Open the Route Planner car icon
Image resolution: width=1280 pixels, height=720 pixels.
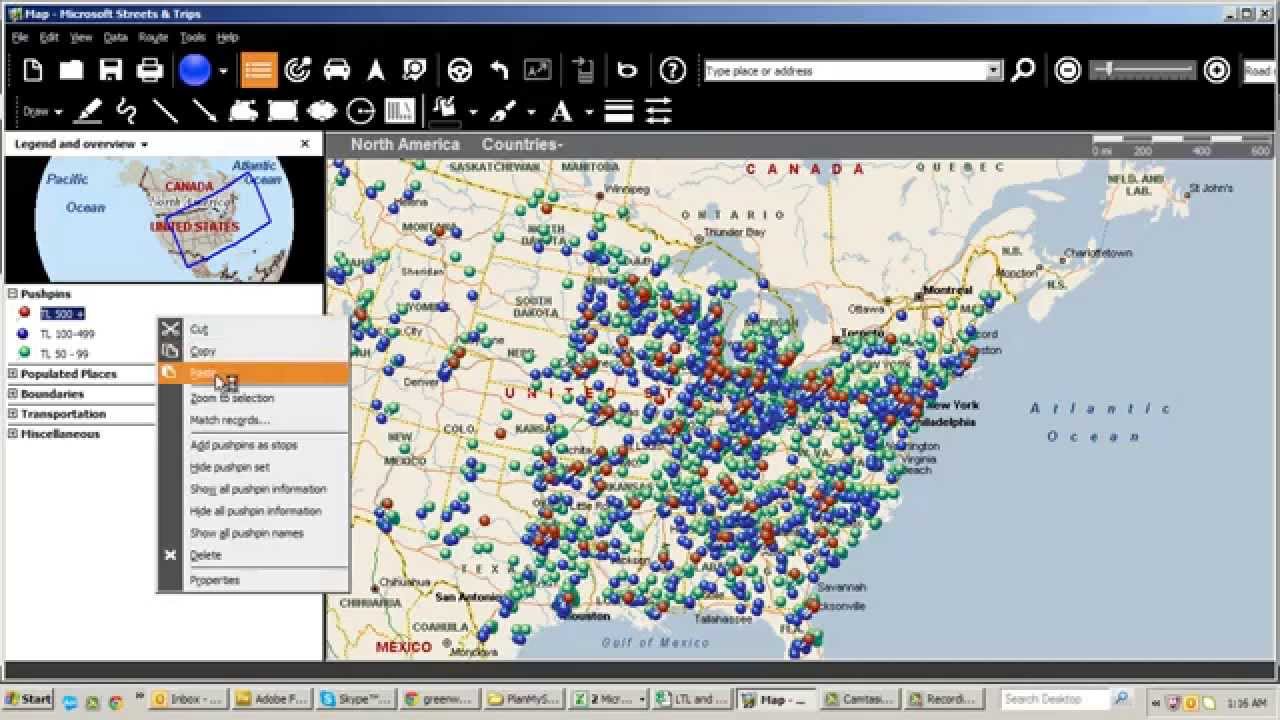click(337, 70)
